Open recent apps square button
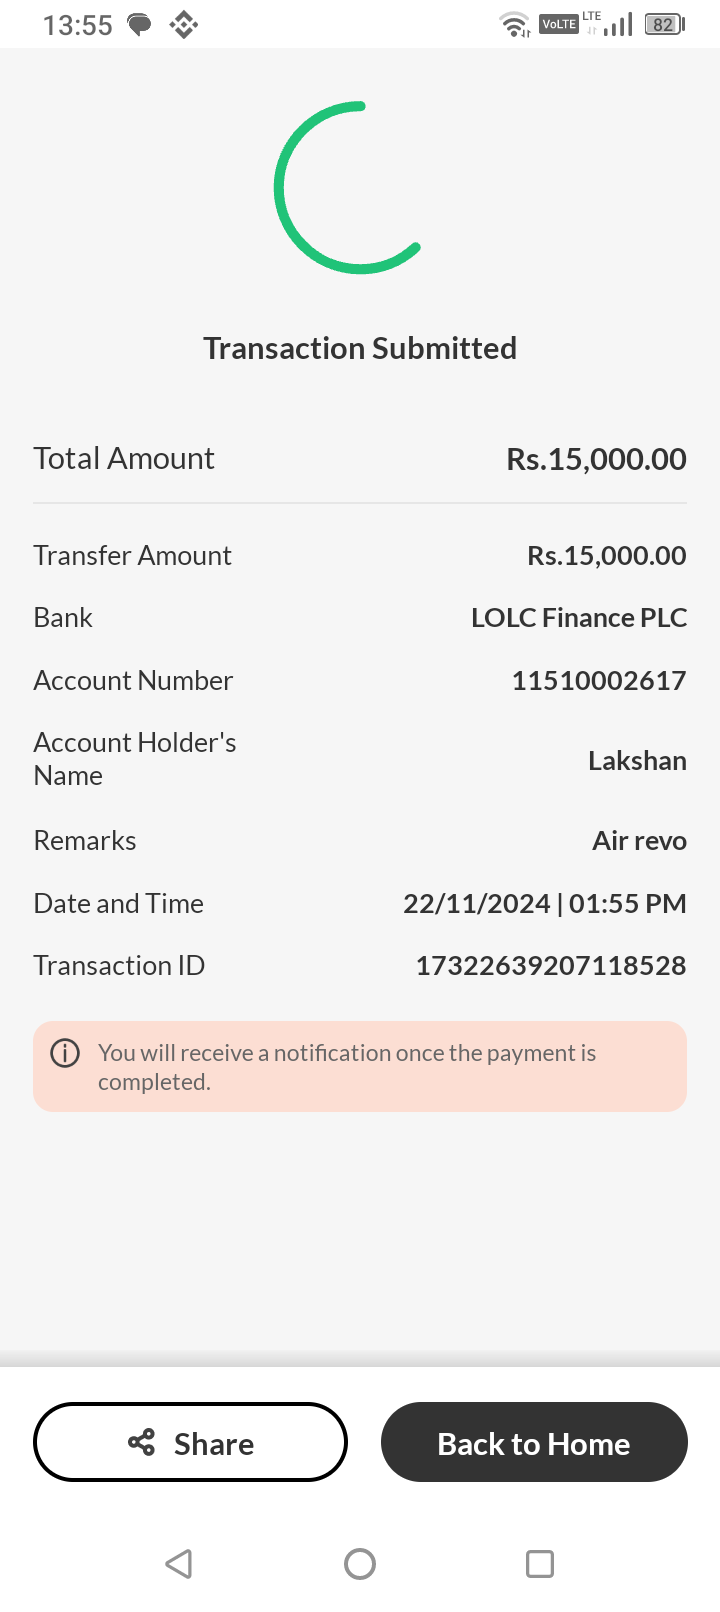The image size is (720, 1612). [540, 1563]
